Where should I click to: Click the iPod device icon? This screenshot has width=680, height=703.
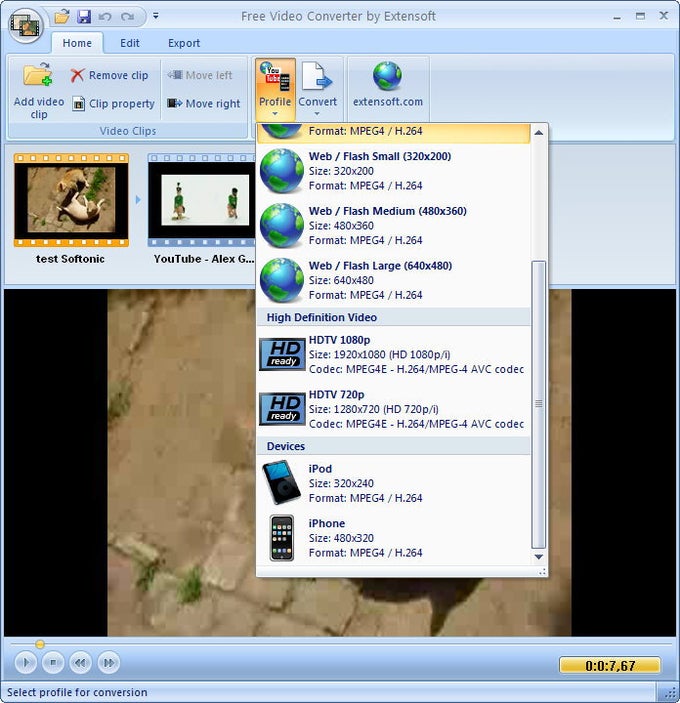coord(282,483)
